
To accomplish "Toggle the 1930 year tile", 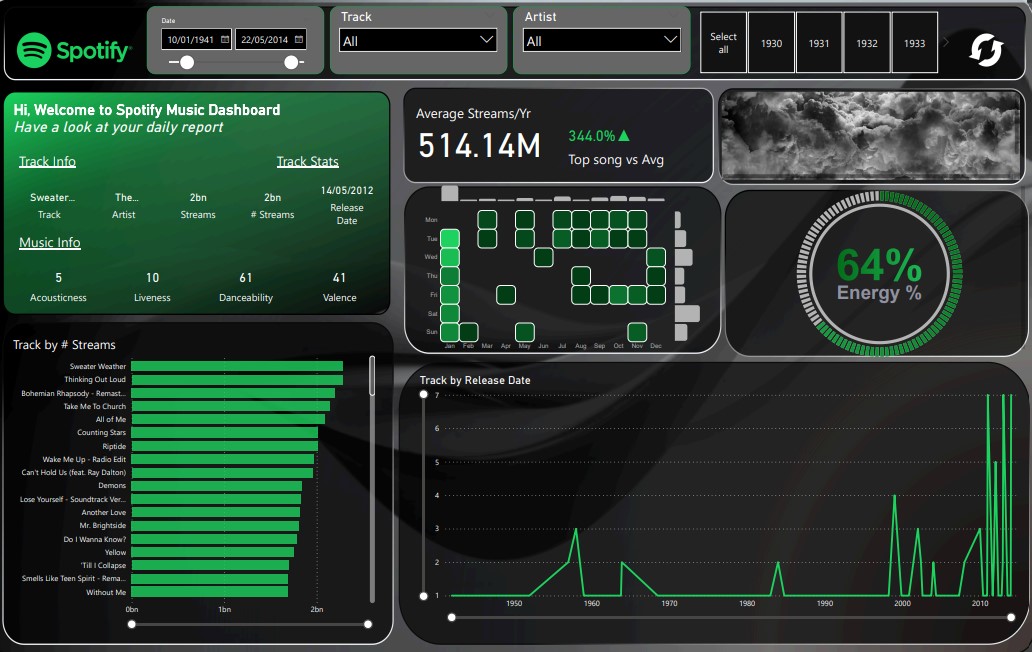I will coord(771,43).
